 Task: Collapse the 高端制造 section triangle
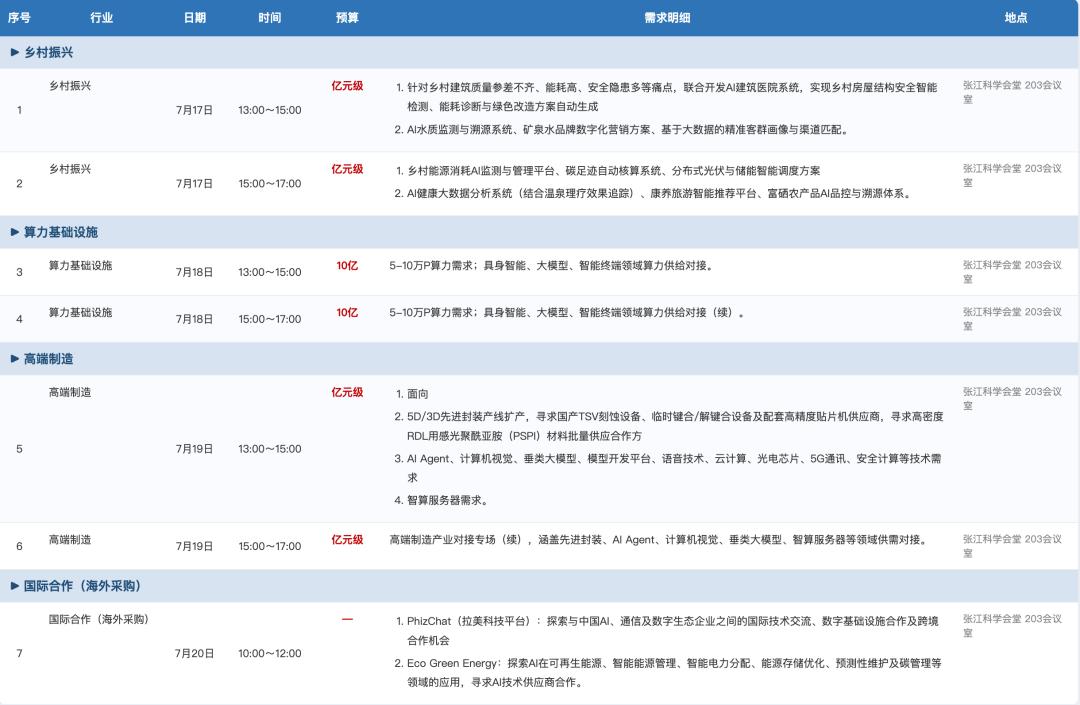point(14,359)
